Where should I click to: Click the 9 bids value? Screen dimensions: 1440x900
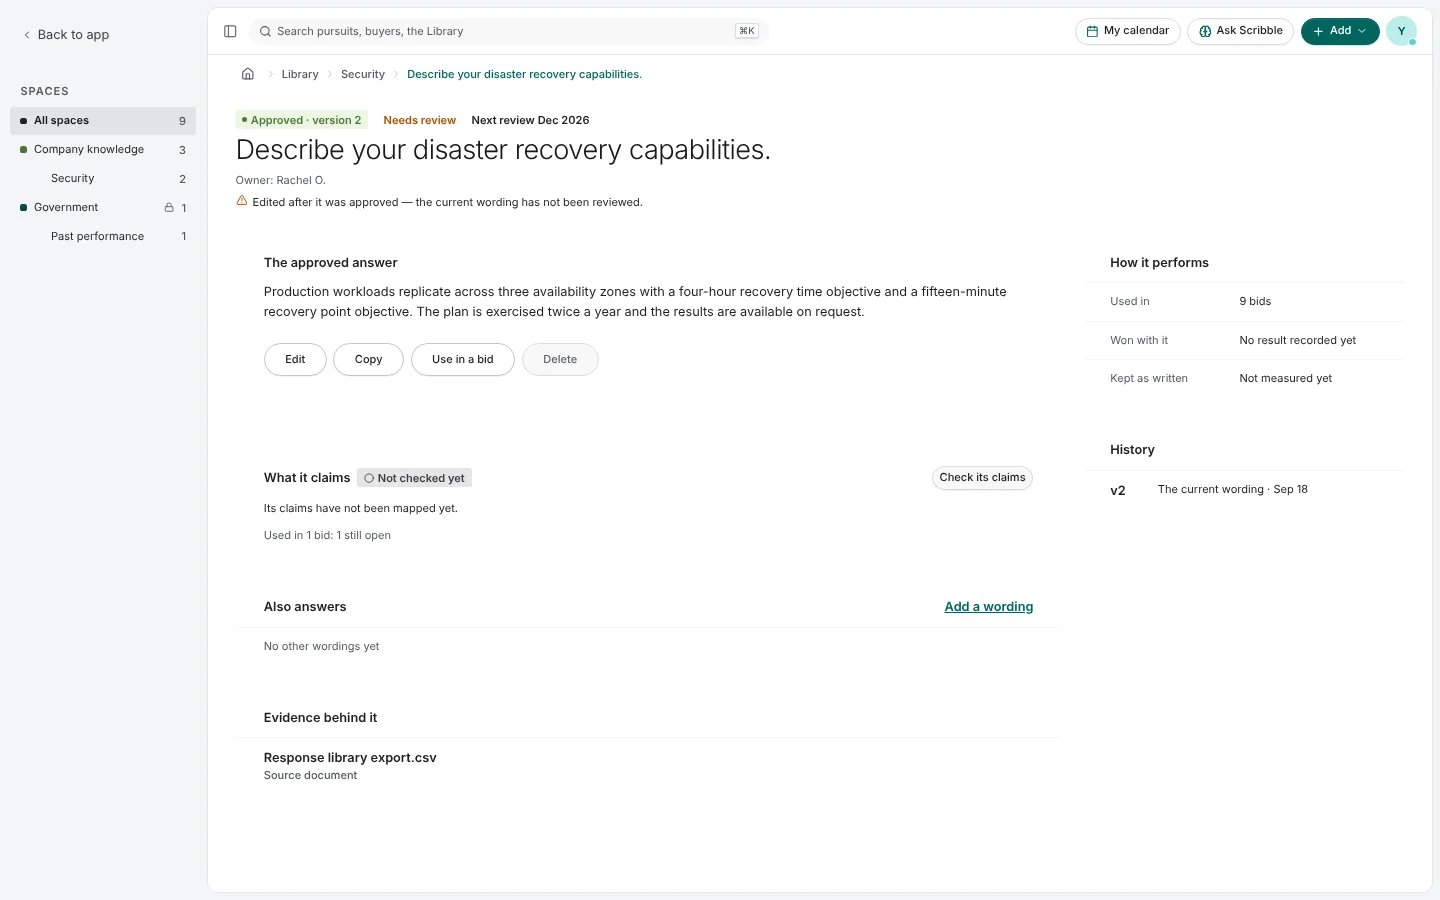point(1255,301)
